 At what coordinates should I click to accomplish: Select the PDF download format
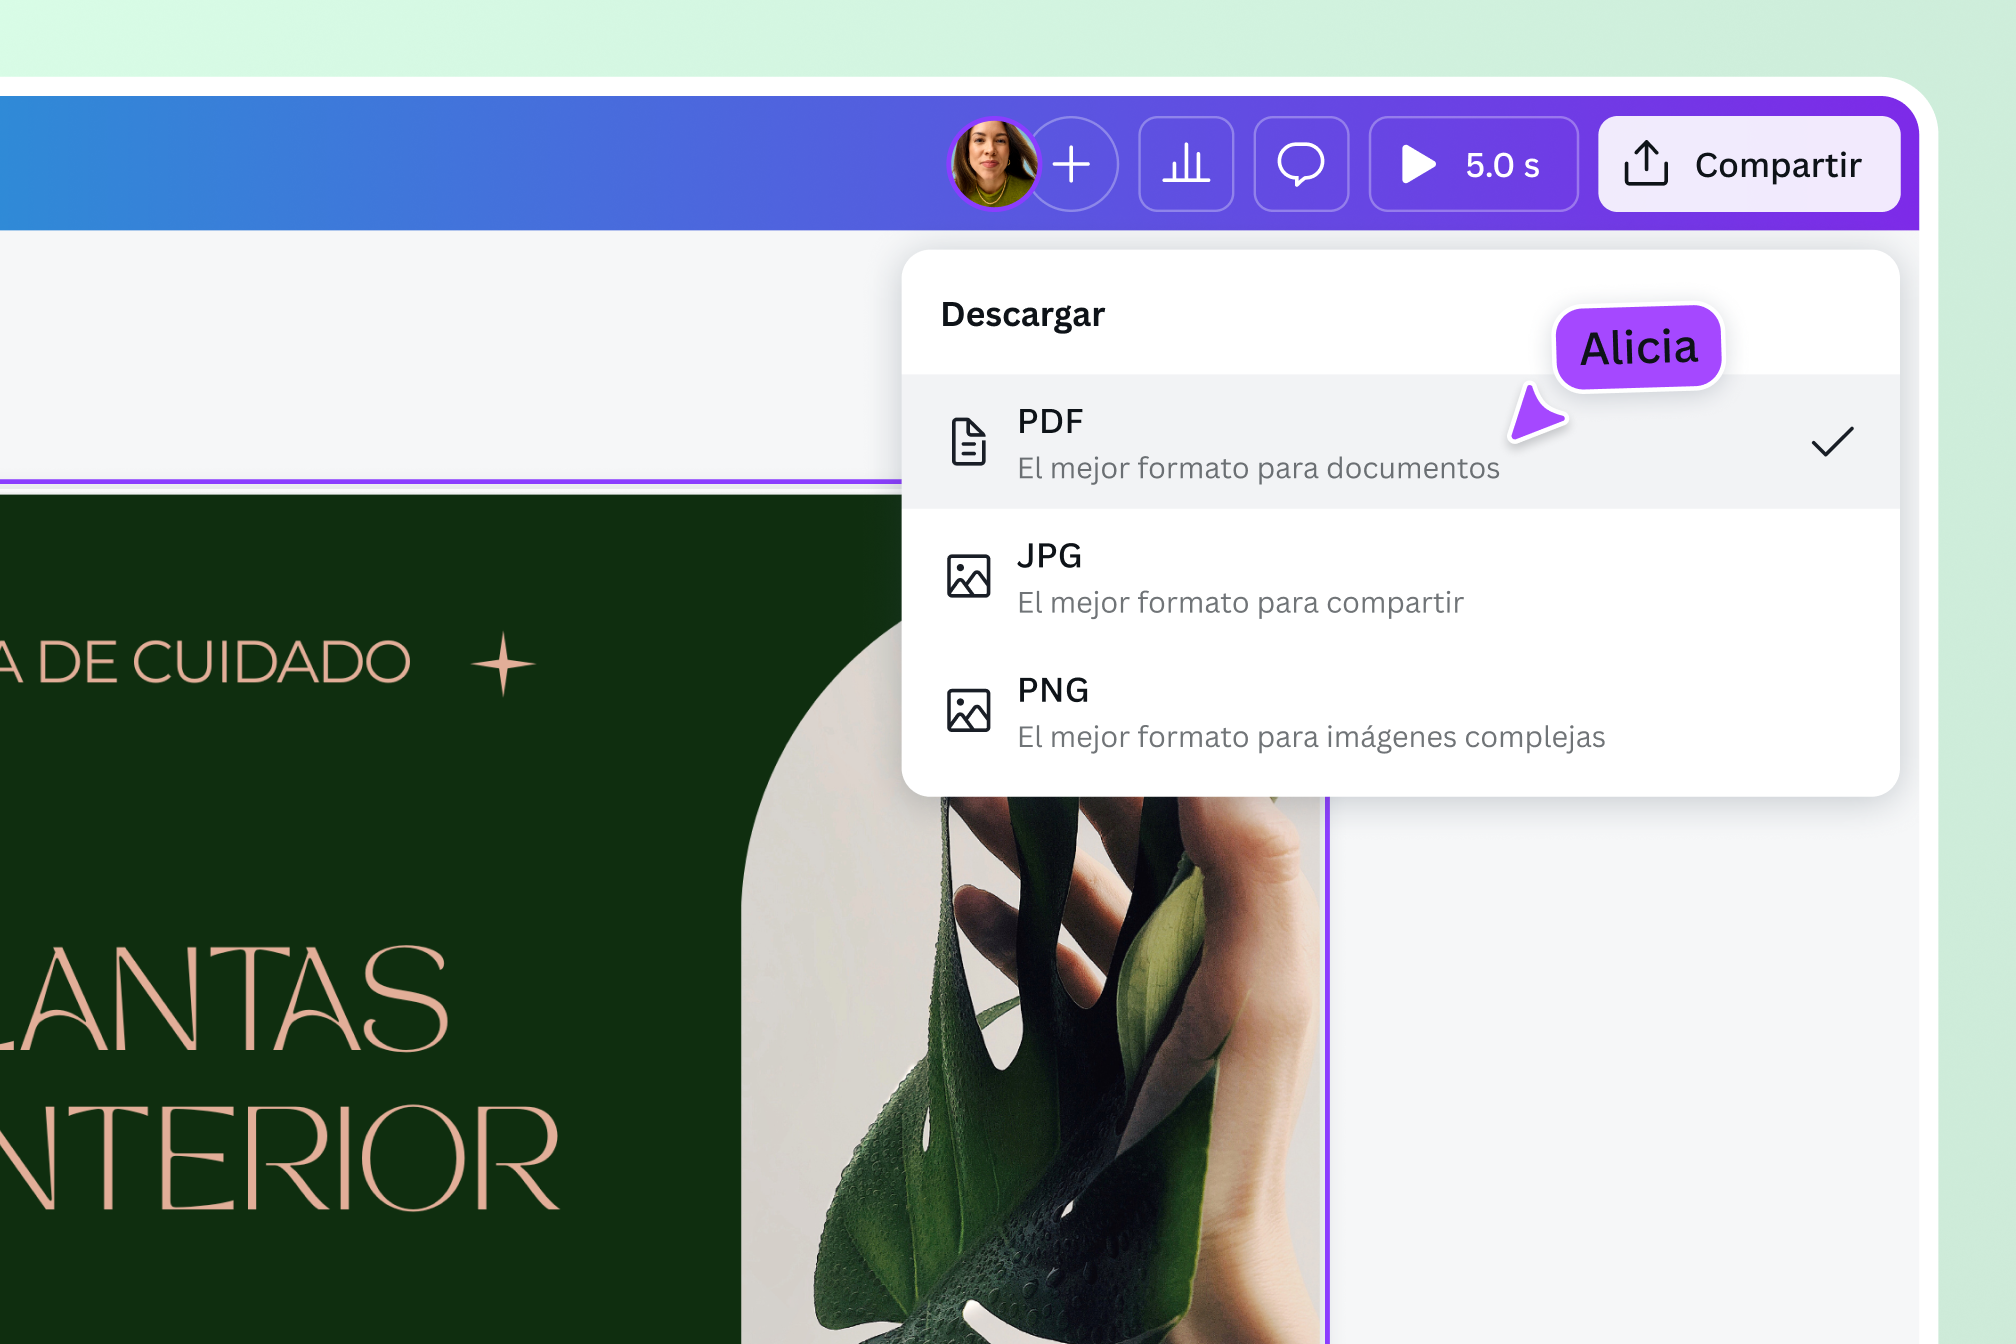point(1400,442)
